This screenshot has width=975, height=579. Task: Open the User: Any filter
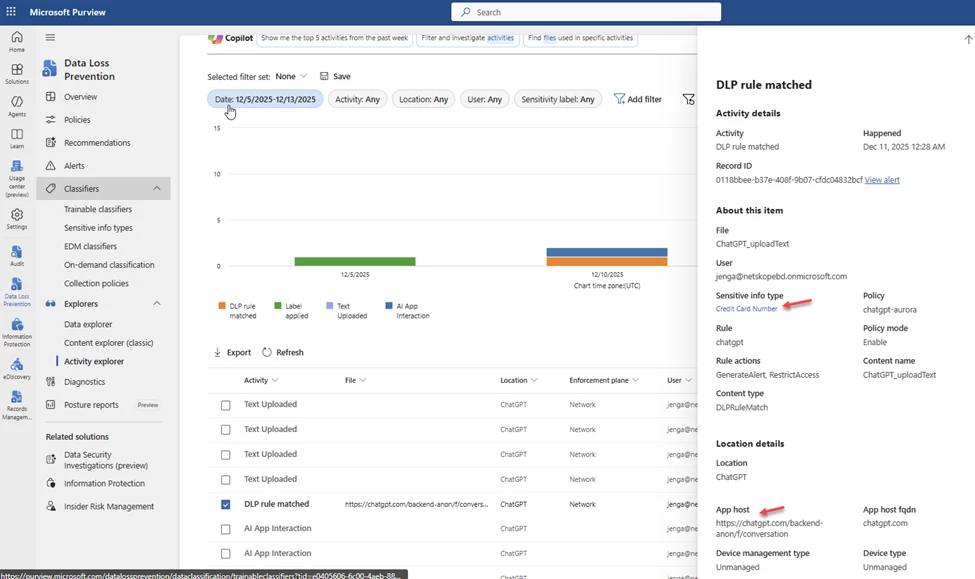coord(484,99)
